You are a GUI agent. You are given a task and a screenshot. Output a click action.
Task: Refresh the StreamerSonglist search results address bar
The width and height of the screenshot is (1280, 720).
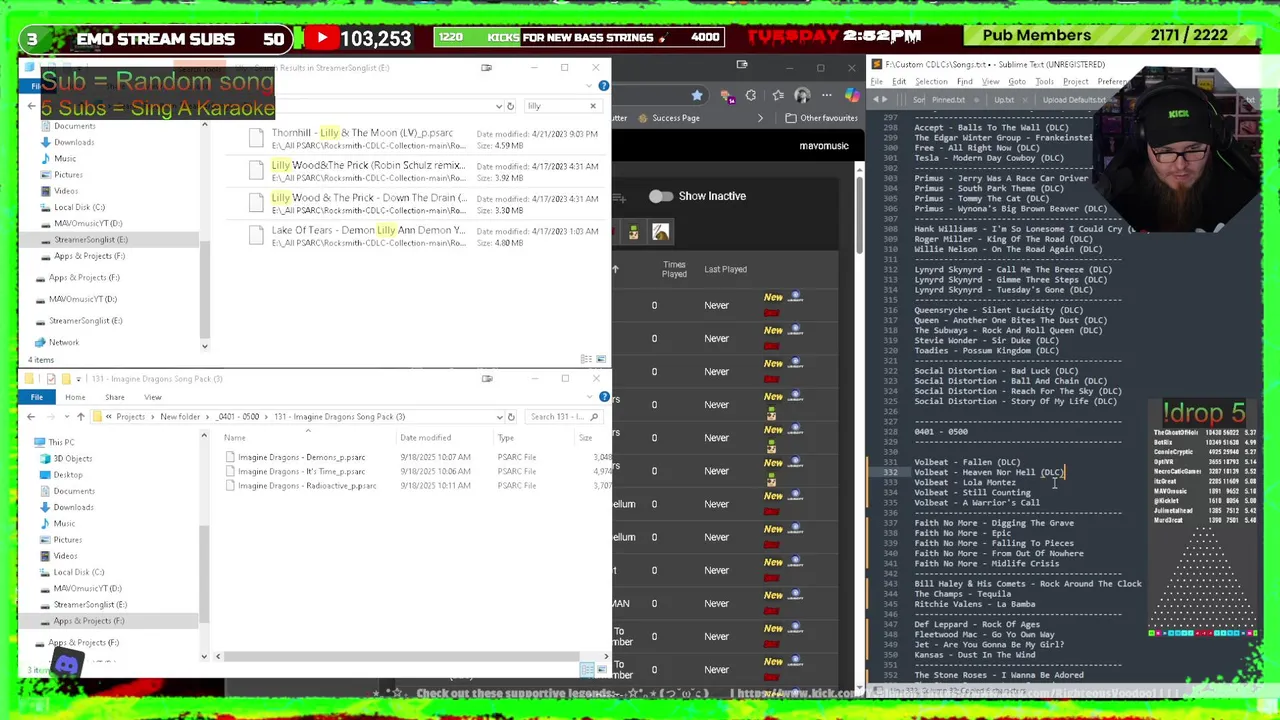(510, 106)
